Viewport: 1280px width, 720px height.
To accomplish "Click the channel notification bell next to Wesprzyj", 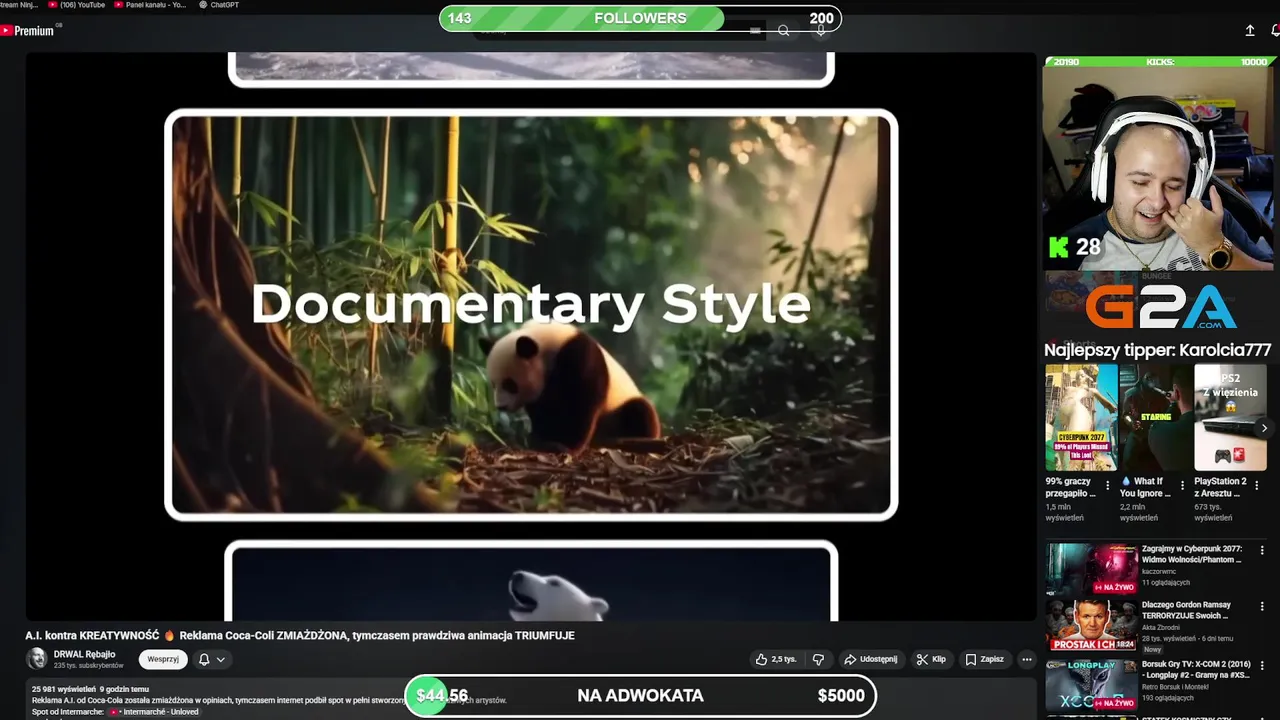I will pos(204,659).
